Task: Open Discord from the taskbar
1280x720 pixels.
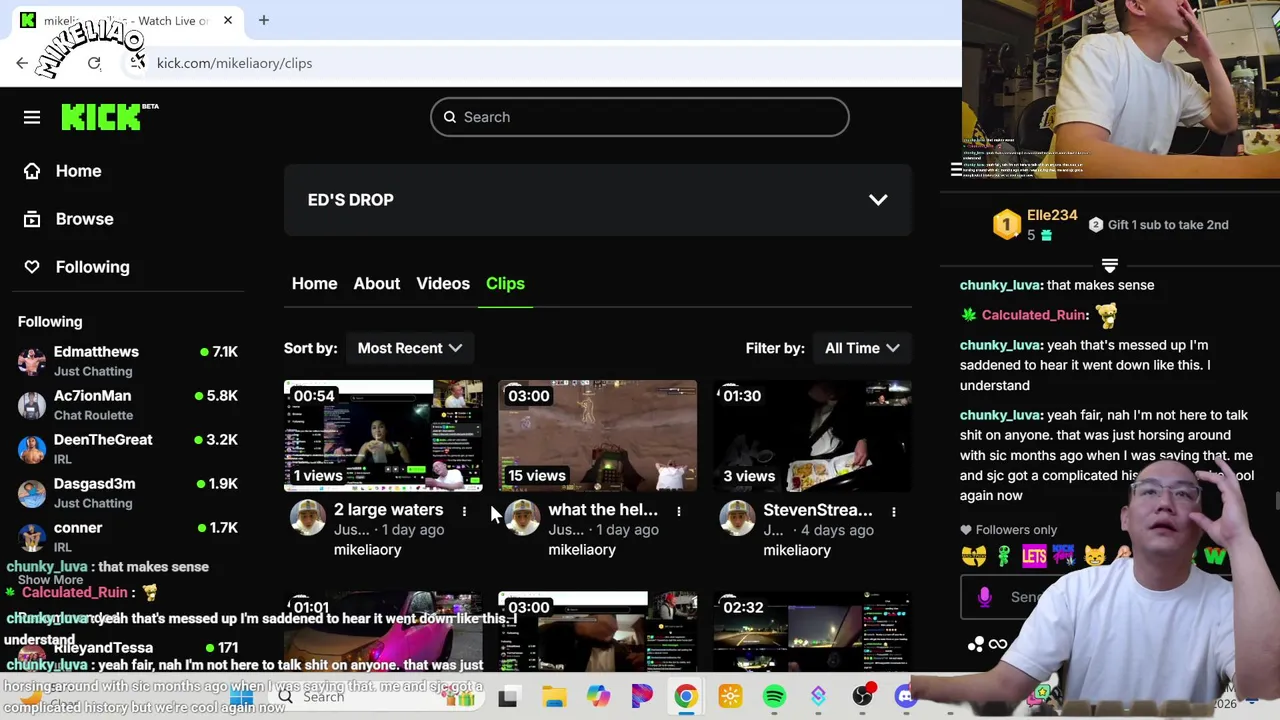Action: [904, 697]
